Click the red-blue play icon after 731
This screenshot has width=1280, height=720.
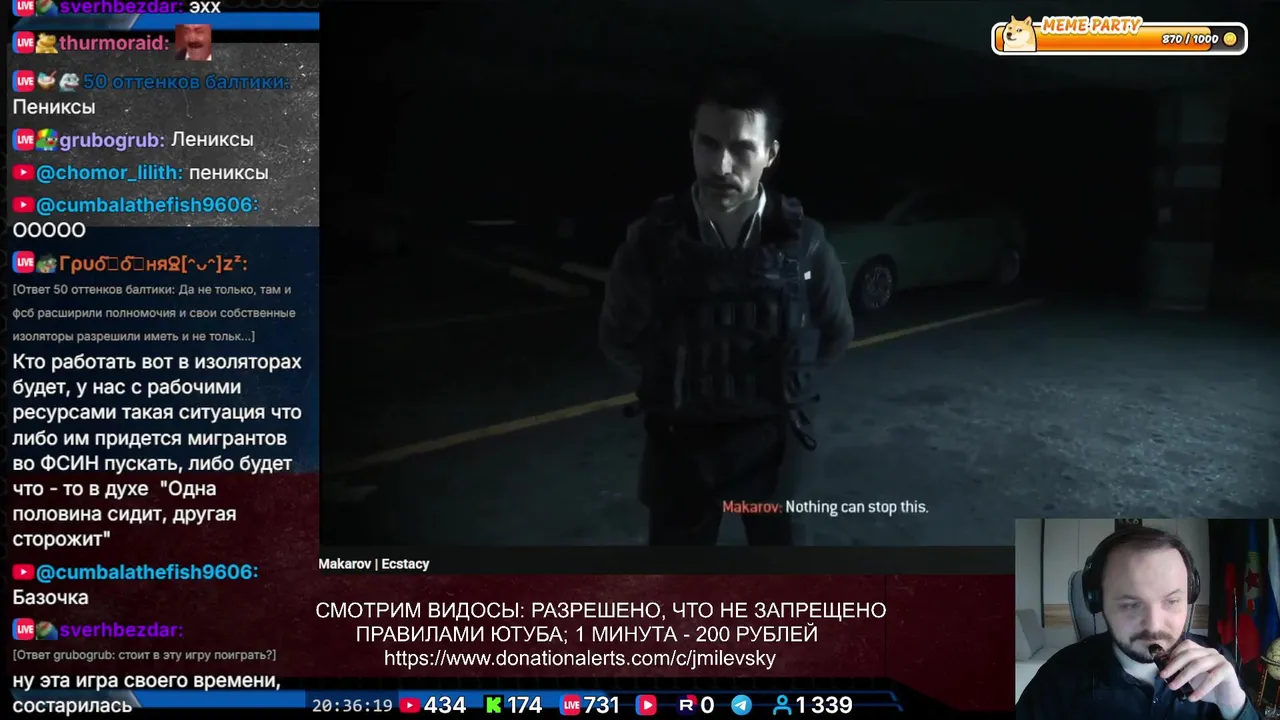tap(646, 705)
